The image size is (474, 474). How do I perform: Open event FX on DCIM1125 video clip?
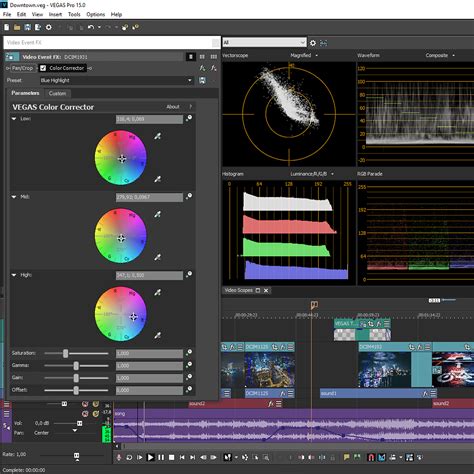tap(283, 347)
